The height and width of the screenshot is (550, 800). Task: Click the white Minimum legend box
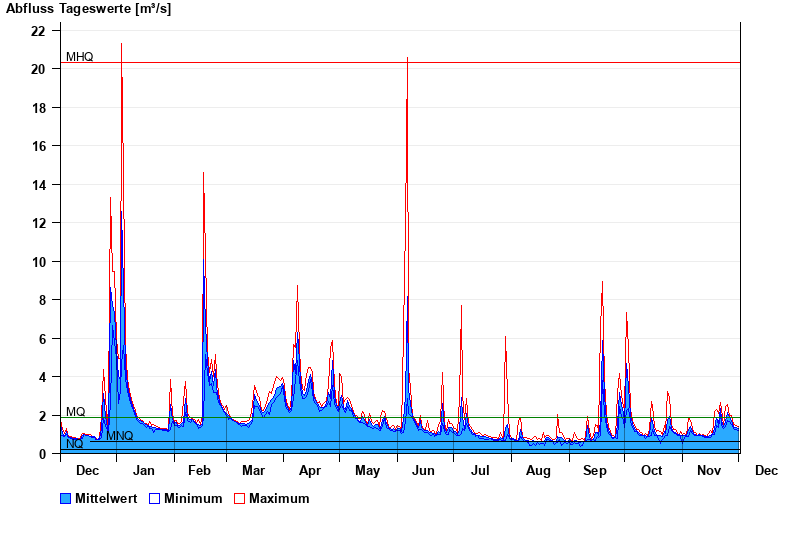pyautogui.click(x=155, y=498)
